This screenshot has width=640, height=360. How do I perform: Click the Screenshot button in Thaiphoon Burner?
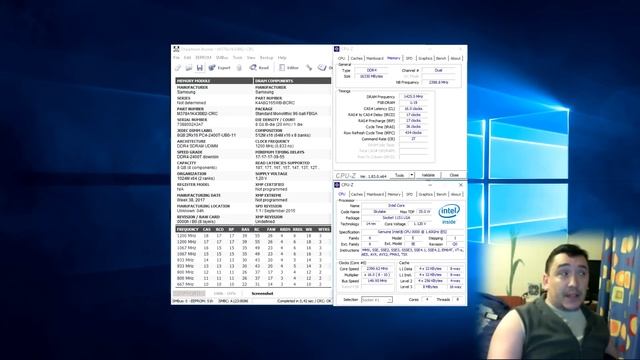point(262,293)
